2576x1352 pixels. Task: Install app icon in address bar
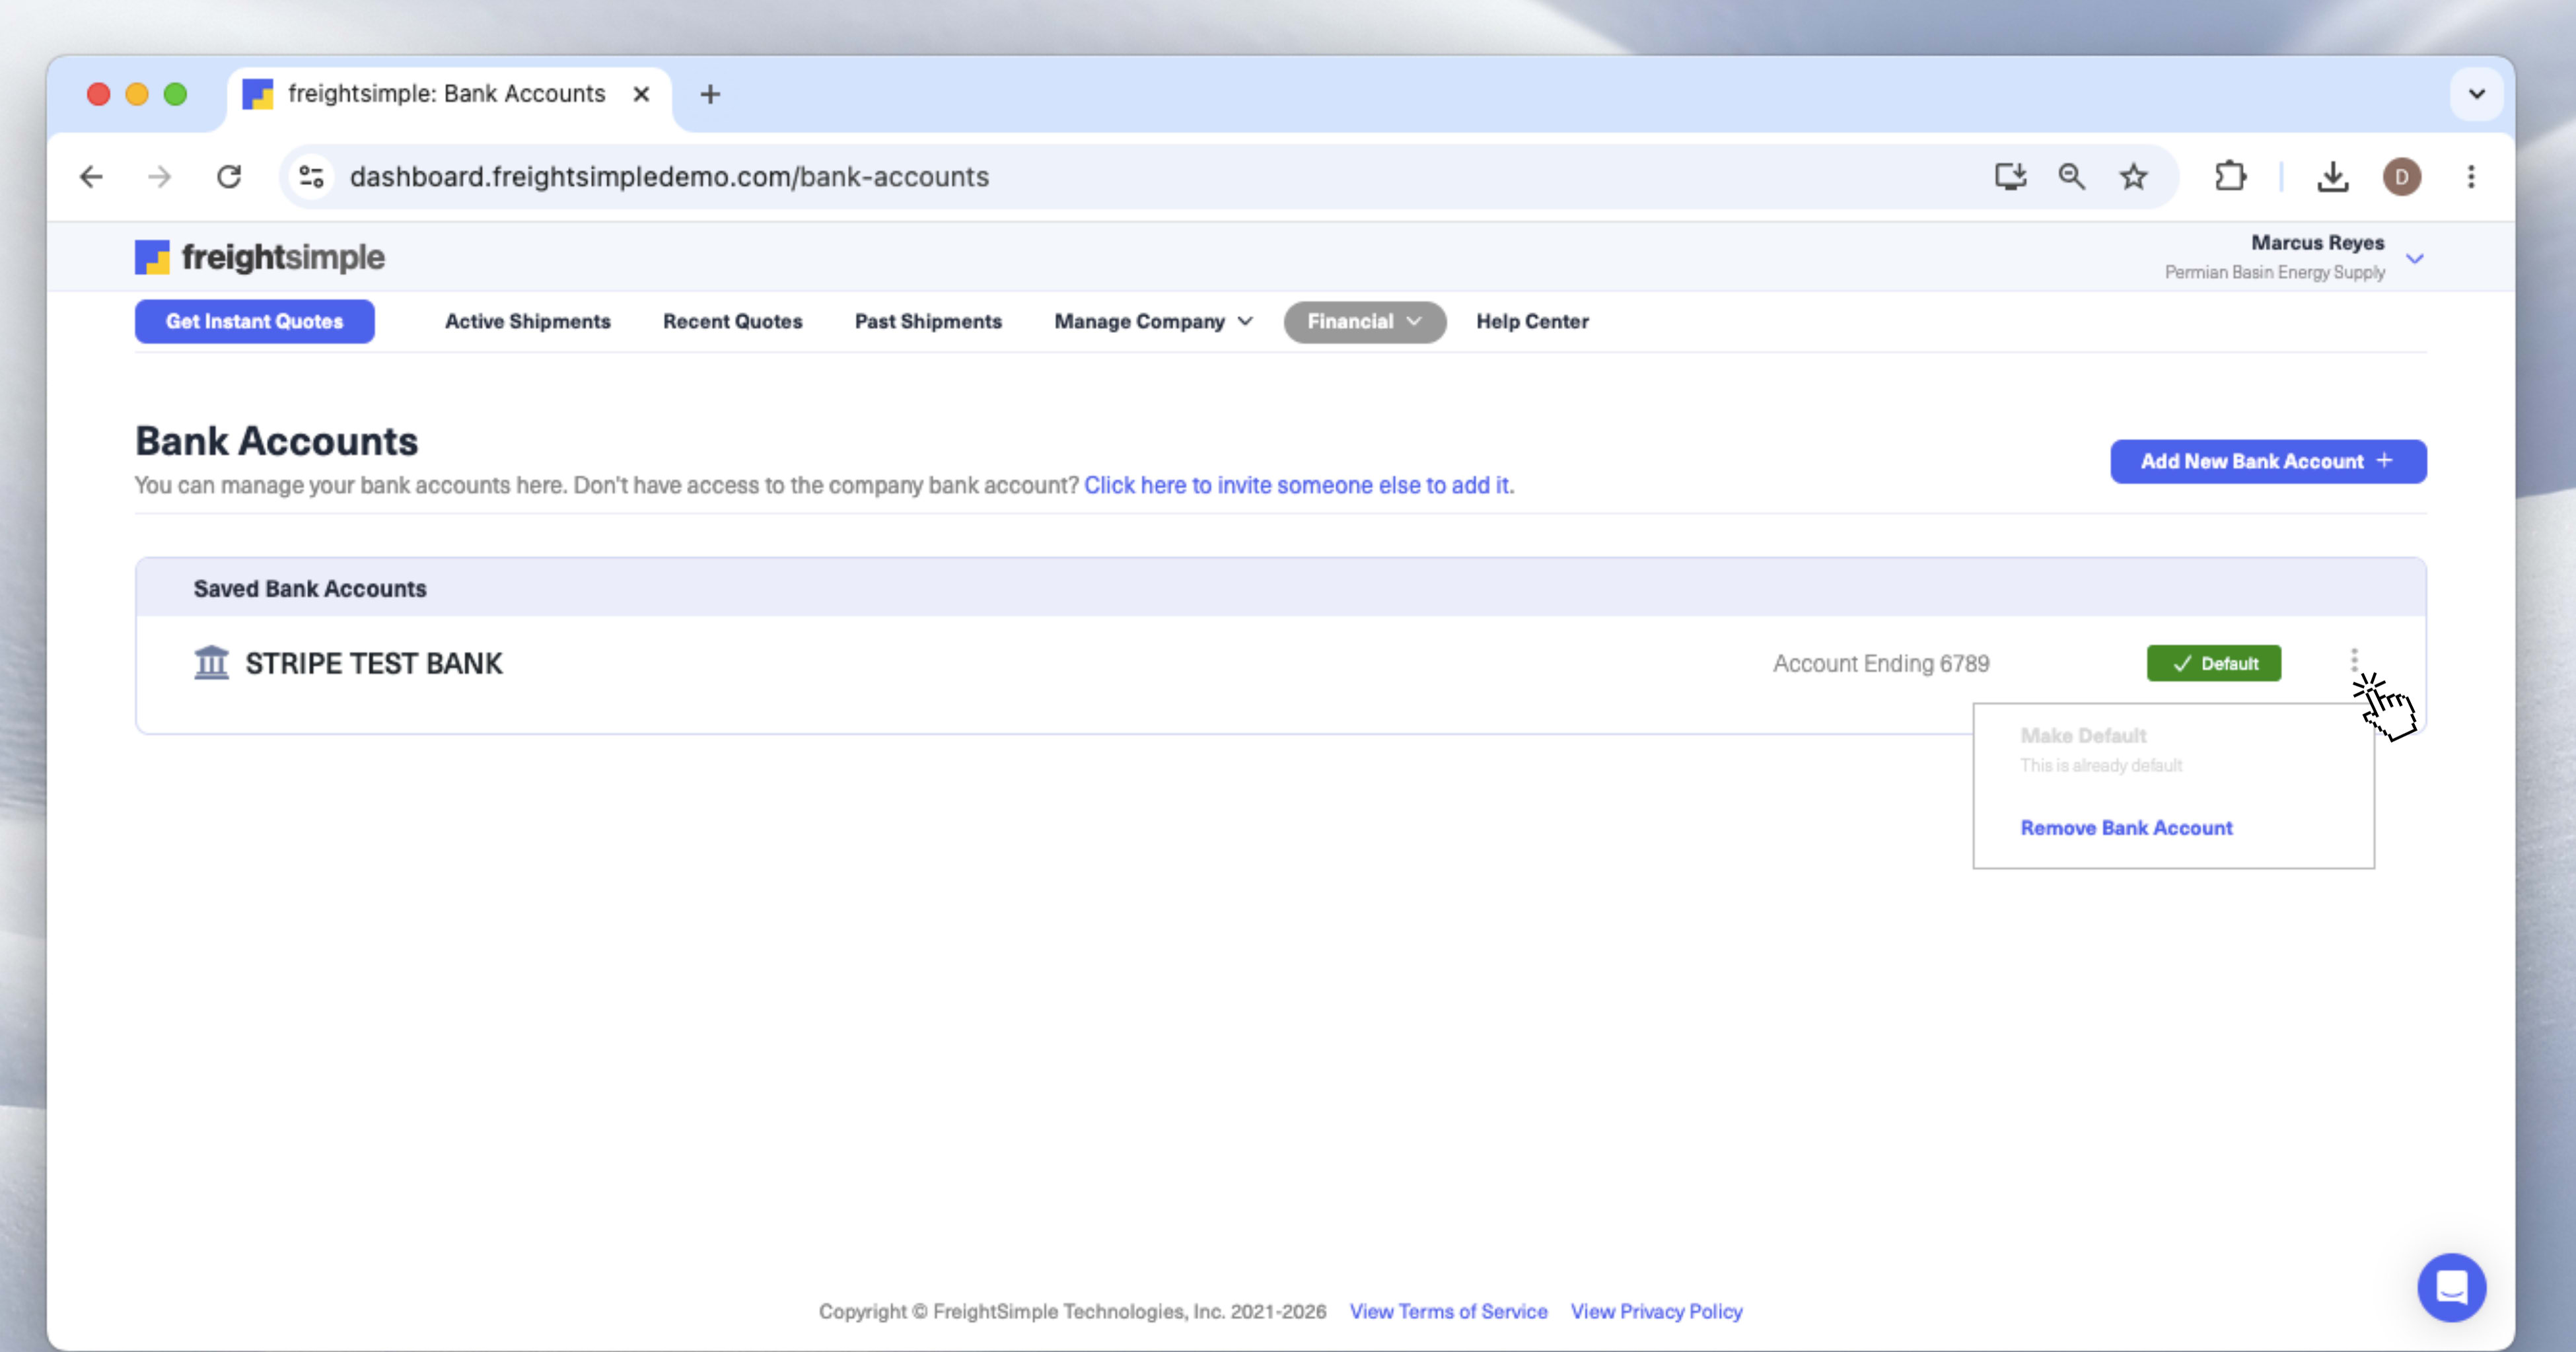(2010, 177)
